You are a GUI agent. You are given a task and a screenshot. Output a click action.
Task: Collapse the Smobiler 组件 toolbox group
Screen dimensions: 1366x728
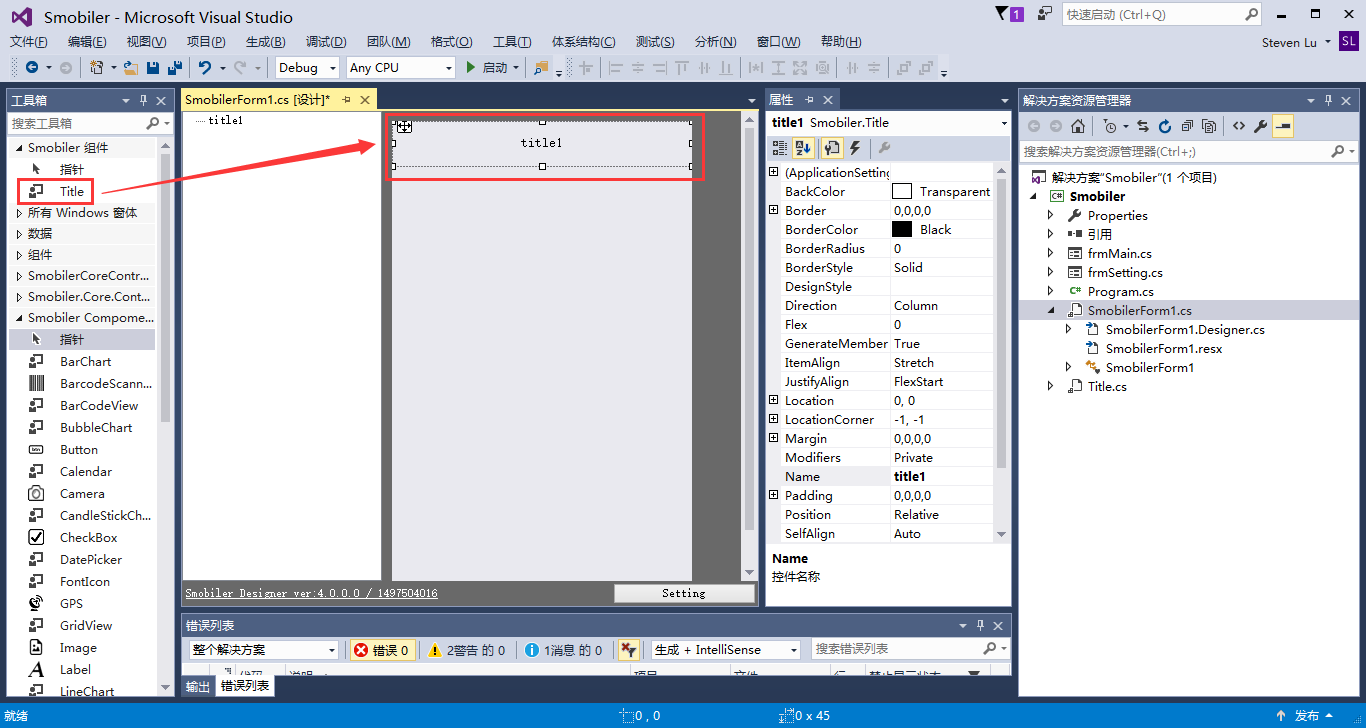coord(19,148)
